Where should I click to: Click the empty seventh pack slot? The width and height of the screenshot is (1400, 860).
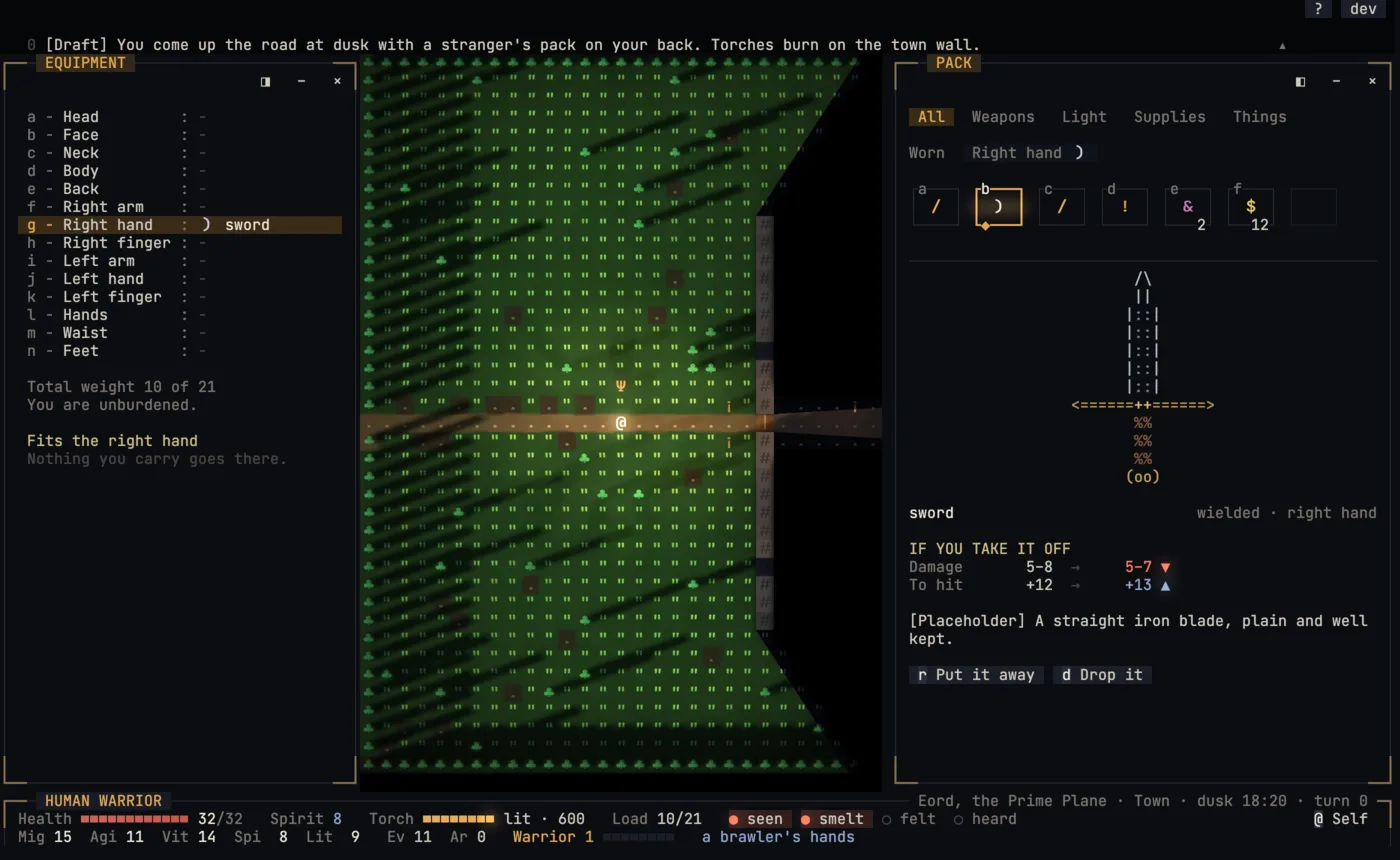(1314, 207)
